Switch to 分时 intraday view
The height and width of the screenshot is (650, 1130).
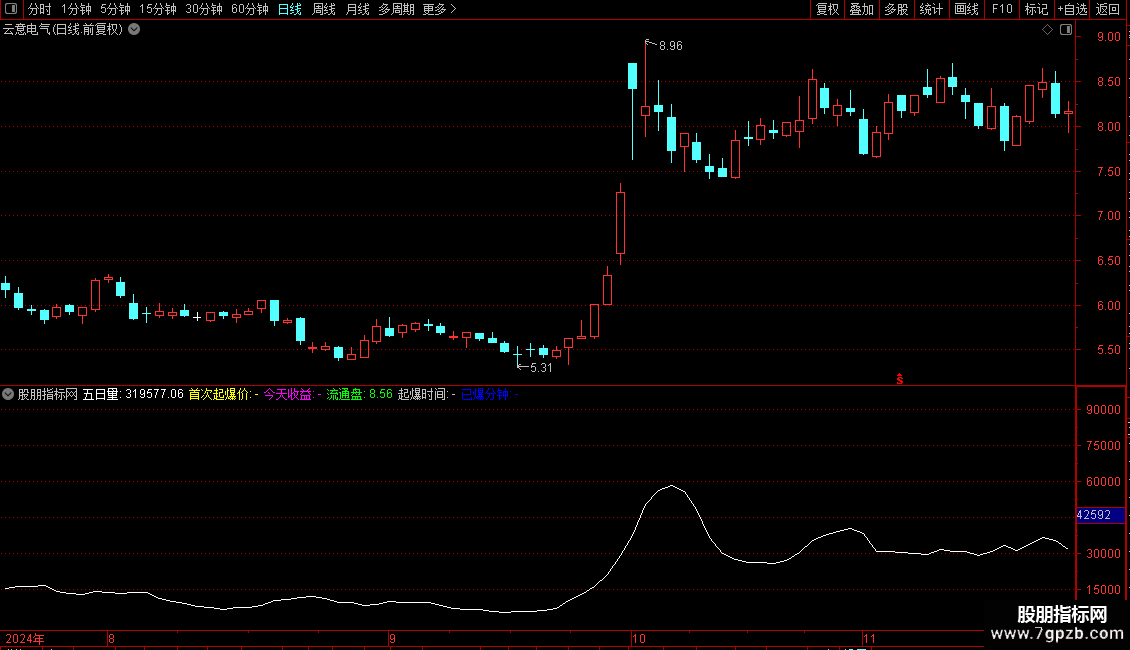(x=40, y=9)
